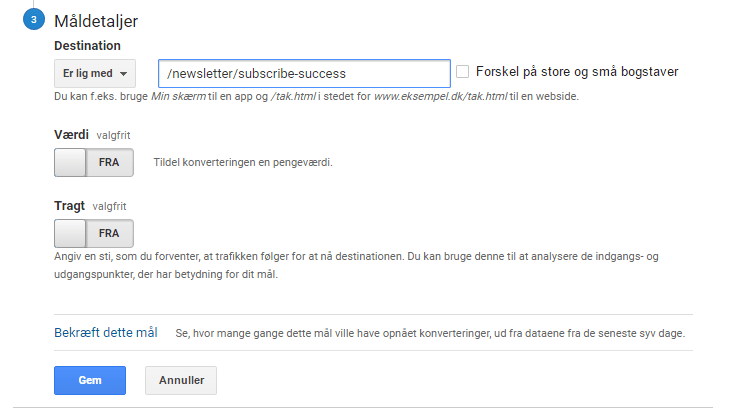Toggle the Tragt funnel switch on
Viewport: 729px width, 413px height.
94,233
